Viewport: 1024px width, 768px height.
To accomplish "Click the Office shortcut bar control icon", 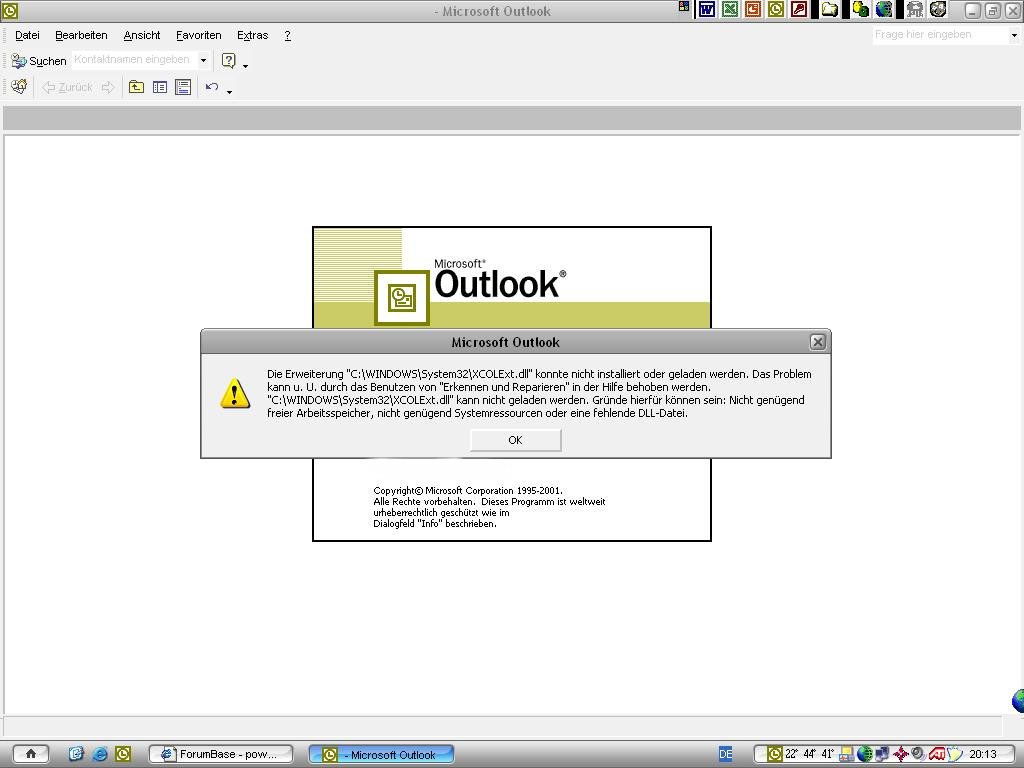I will [684, 7].
